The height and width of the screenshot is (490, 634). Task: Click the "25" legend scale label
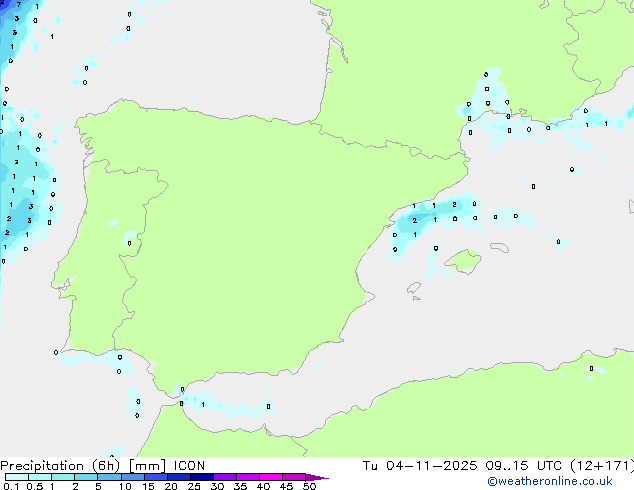click(194, 486)
